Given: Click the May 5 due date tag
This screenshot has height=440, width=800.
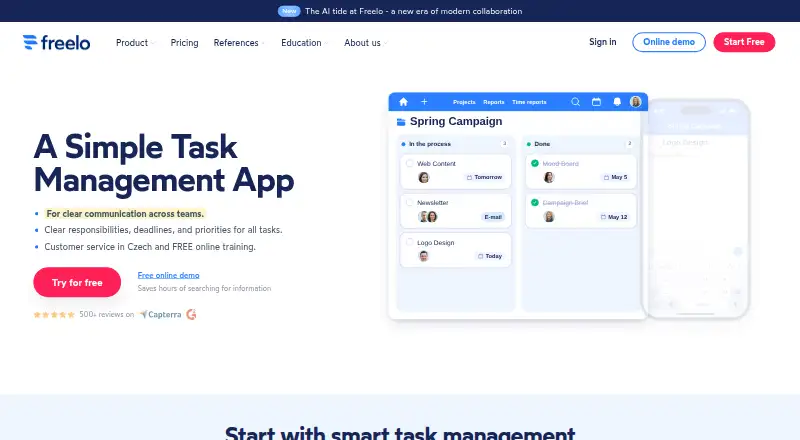Looking at the screenshot, I should click(x=615, y=177).
